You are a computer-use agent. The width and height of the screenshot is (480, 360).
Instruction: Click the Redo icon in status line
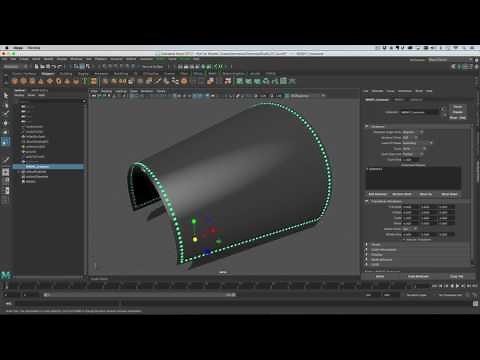[x=60, y=66]
